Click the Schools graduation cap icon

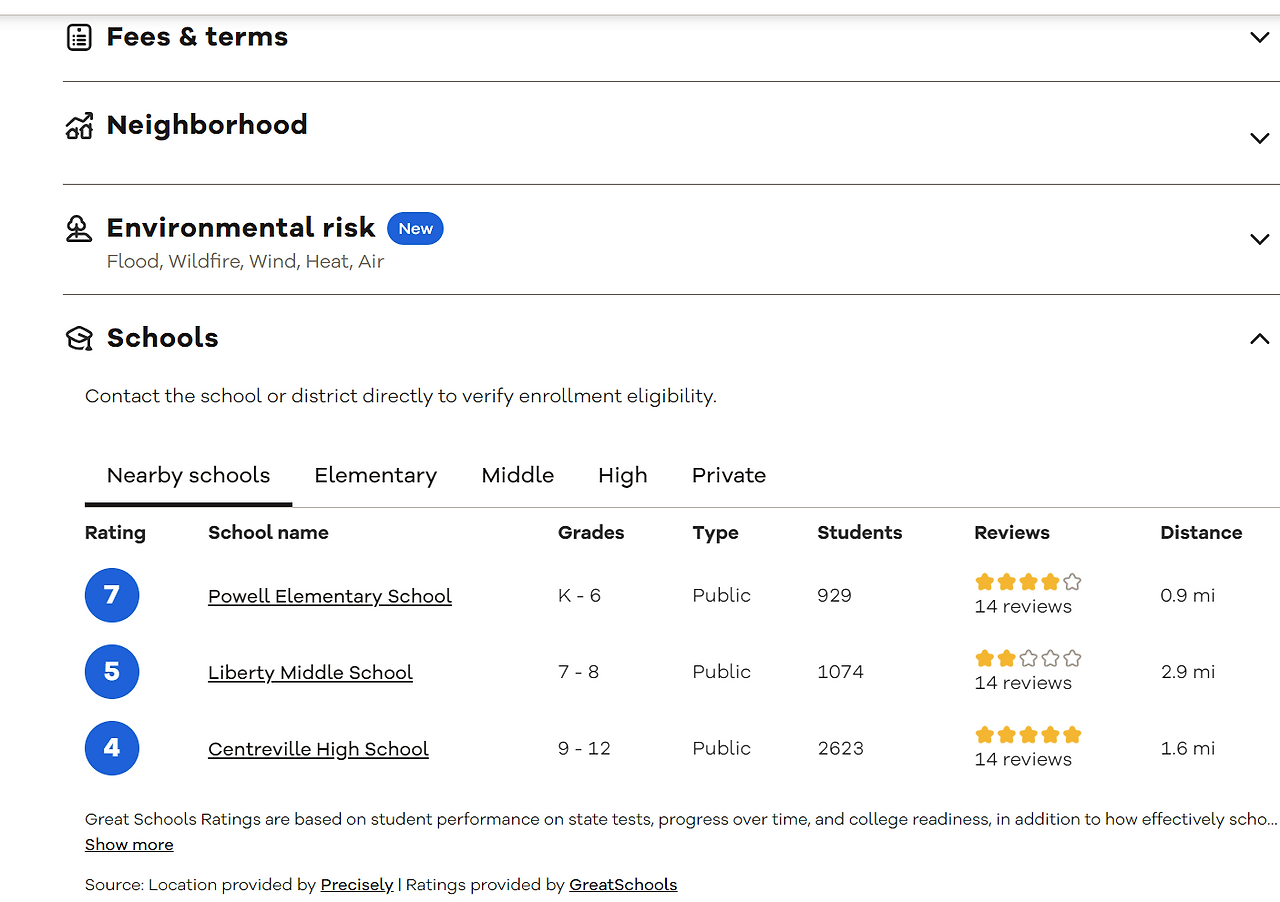click(x=79, y=338)
